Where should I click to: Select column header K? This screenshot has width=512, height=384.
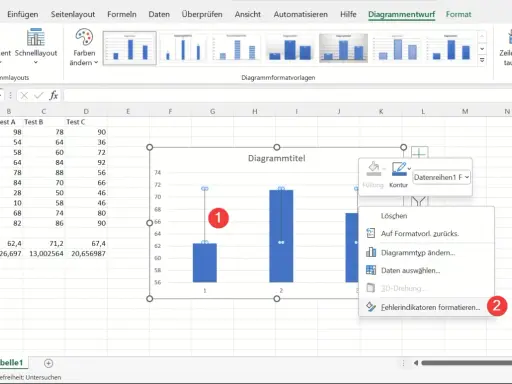click(x=381, y=111)
